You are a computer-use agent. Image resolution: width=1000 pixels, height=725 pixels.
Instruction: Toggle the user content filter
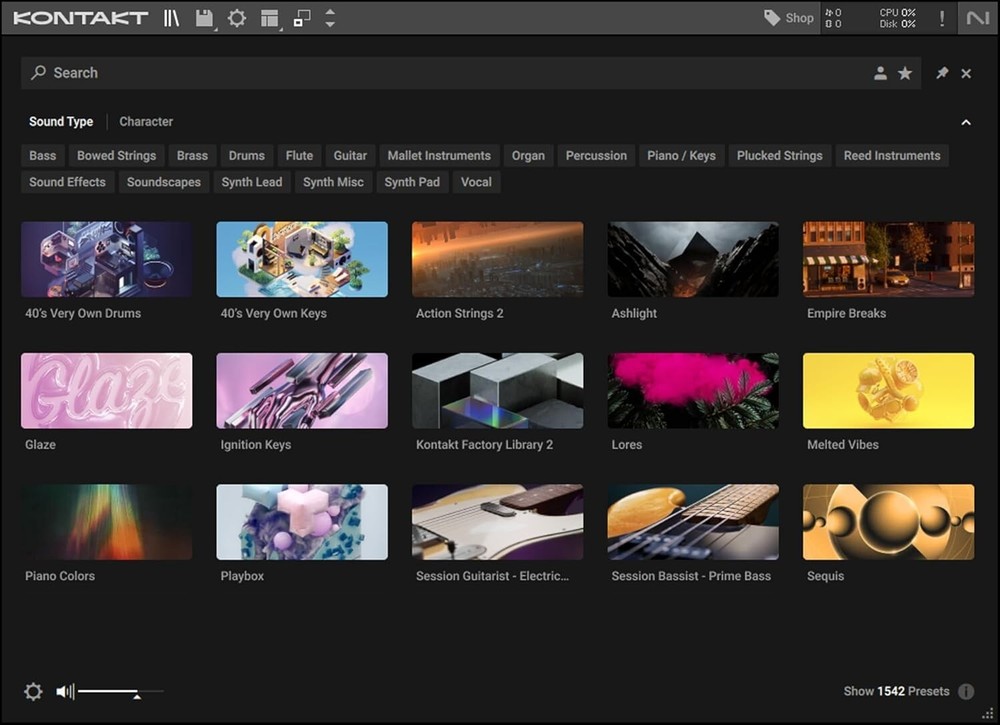tap(880, 73)
